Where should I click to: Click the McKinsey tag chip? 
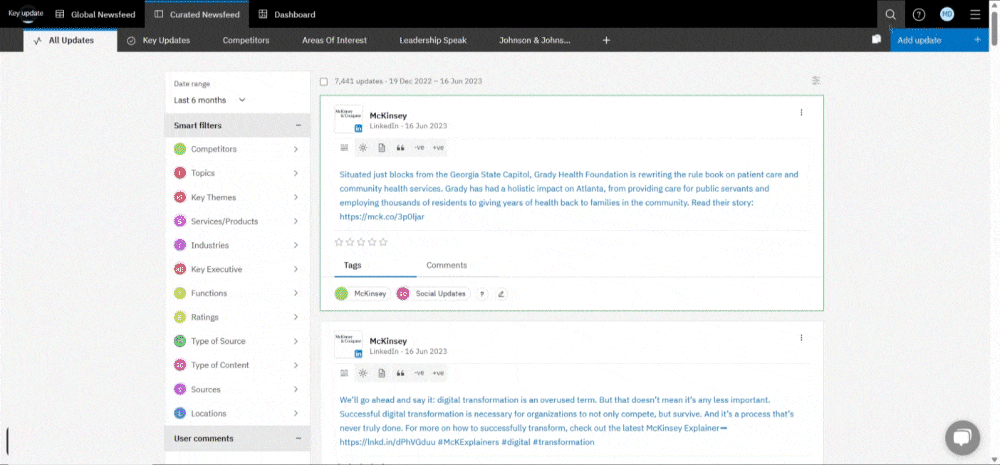click(x=363, y=293)
